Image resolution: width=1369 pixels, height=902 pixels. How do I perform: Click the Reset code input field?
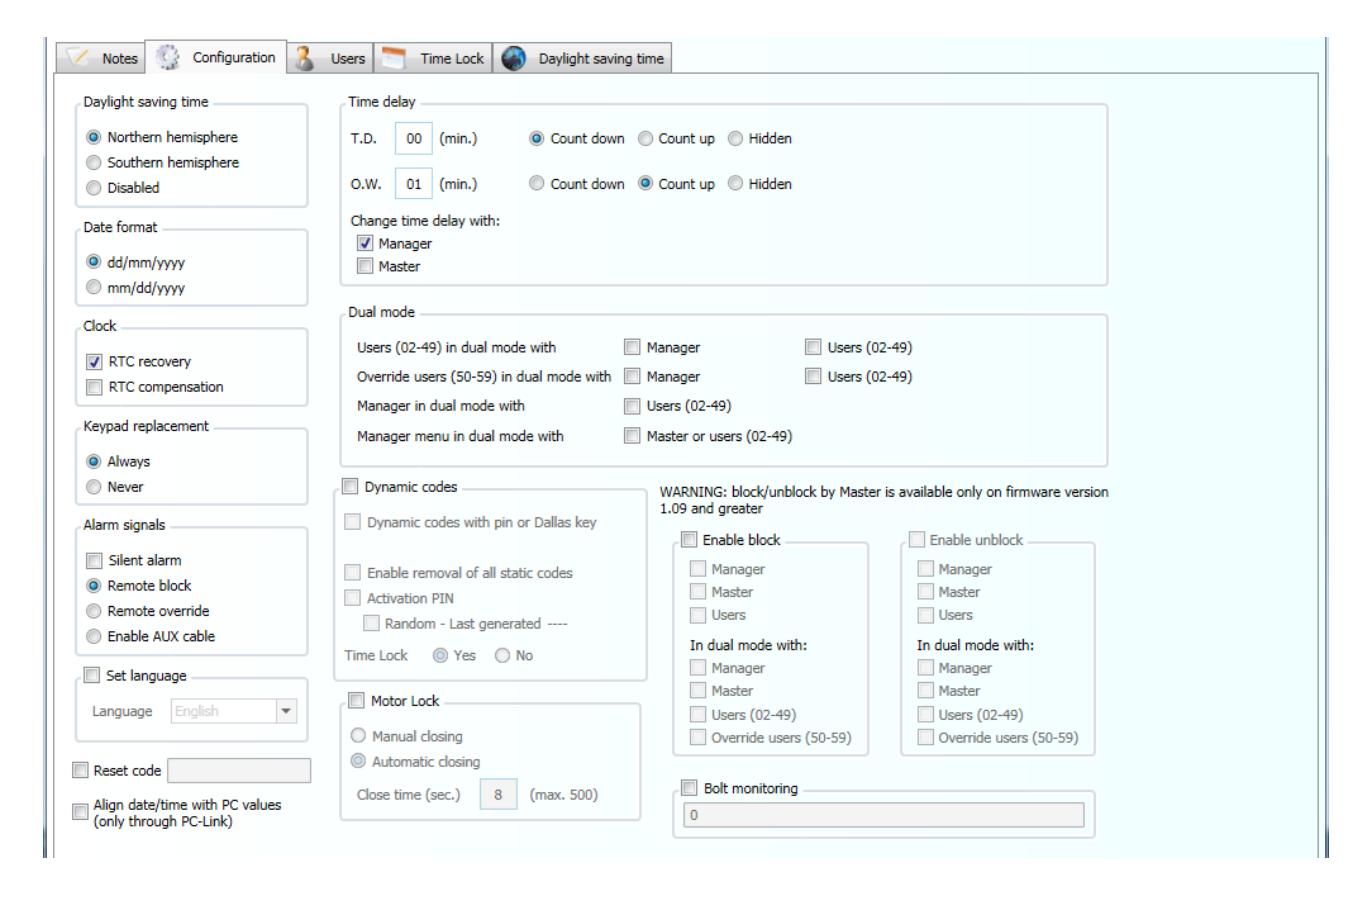[x=239, y=771]
